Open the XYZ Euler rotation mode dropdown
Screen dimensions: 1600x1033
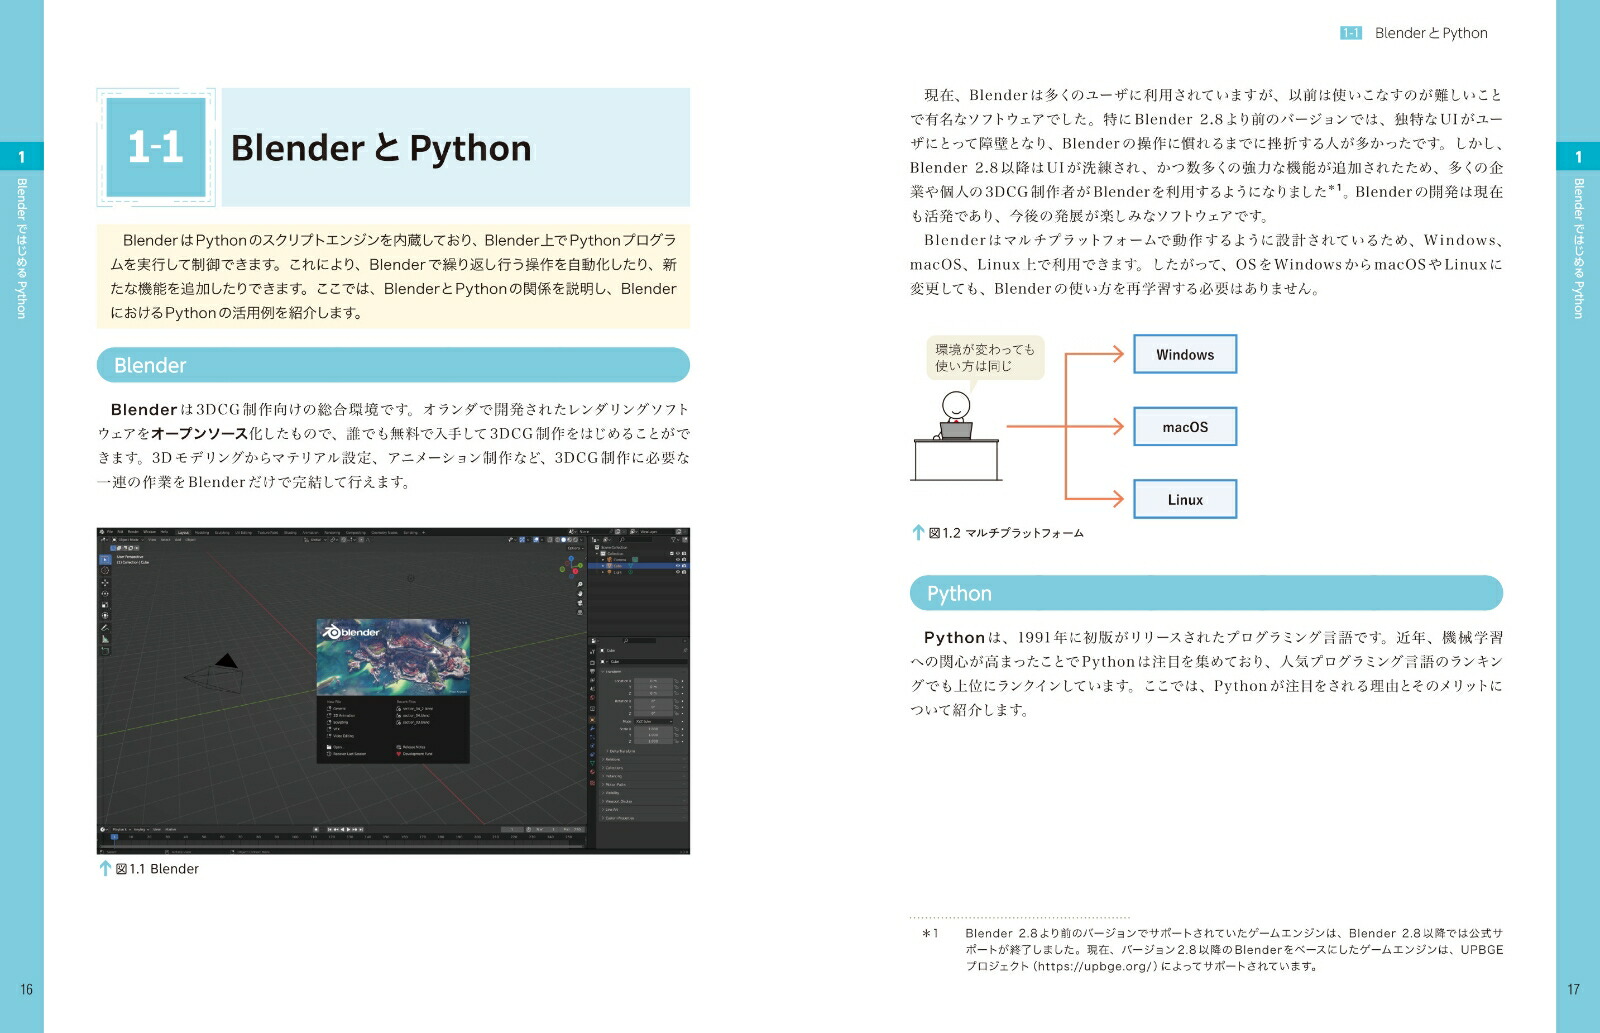pyautogui.click(x=652, y=721)
